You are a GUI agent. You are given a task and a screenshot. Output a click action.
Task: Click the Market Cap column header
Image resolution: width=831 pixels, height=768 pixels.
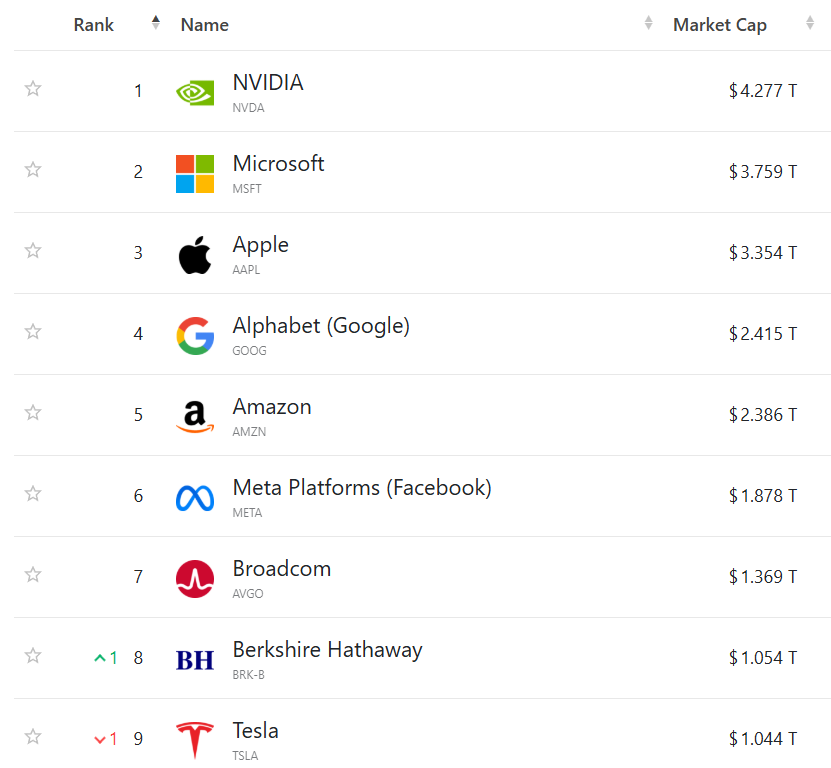(x=720, y=25)
